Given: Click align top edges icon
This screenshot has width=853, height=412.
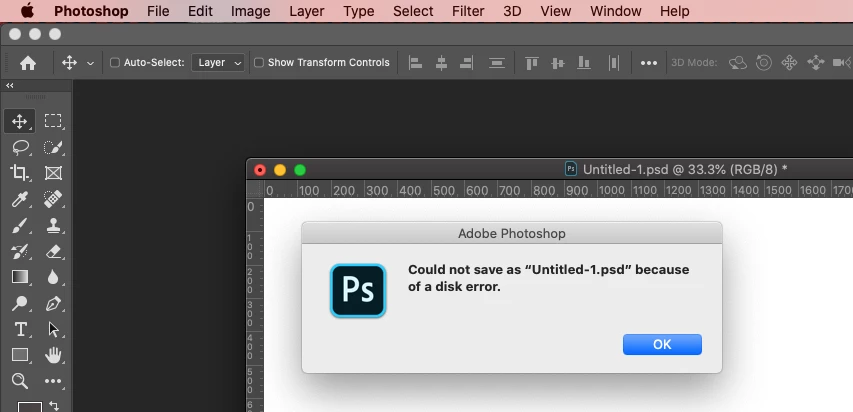Looking at the screenshot, I should (x=531, y=63).
